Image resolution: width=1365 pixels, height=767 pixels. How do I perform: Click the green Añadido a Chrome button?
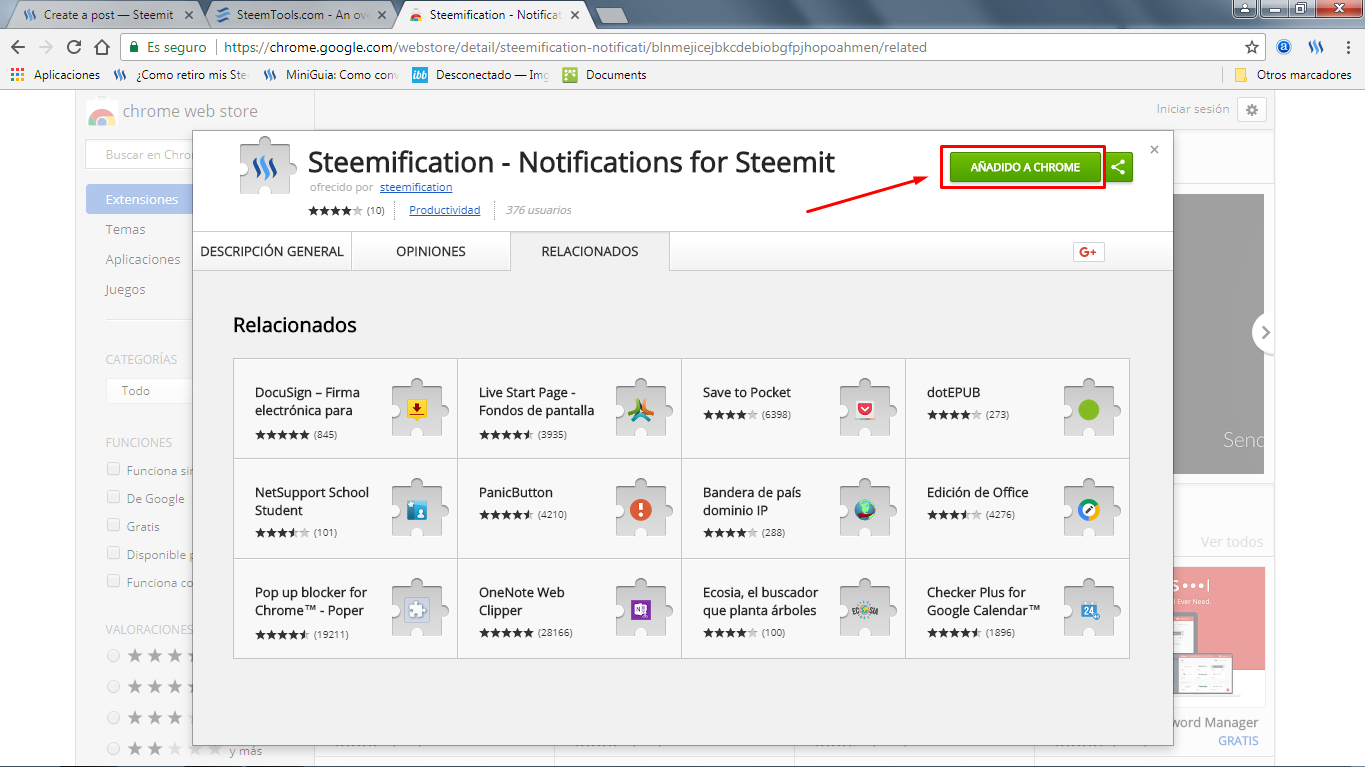click(x=1025, y=167)
